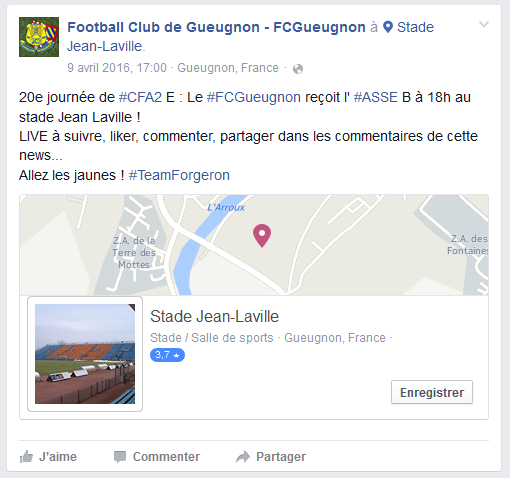Screen dimensions: 510x478
Task: Click the Partager share arrow icon
Action: pos(243,457)
